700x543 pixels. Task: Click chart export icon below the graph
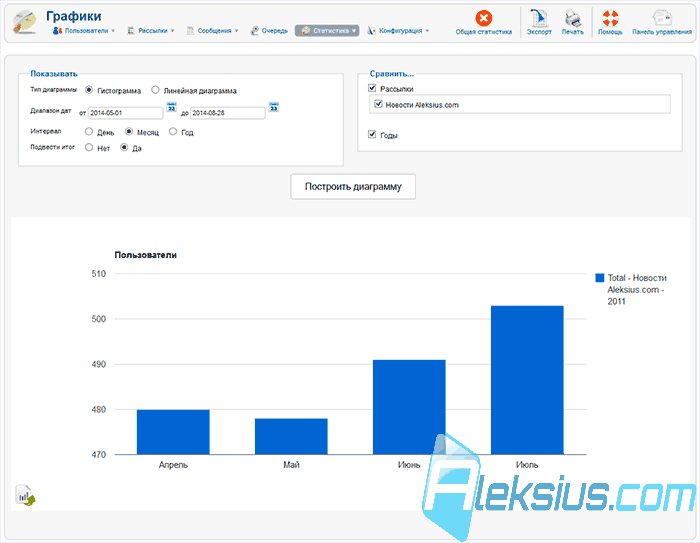(25, 495)
